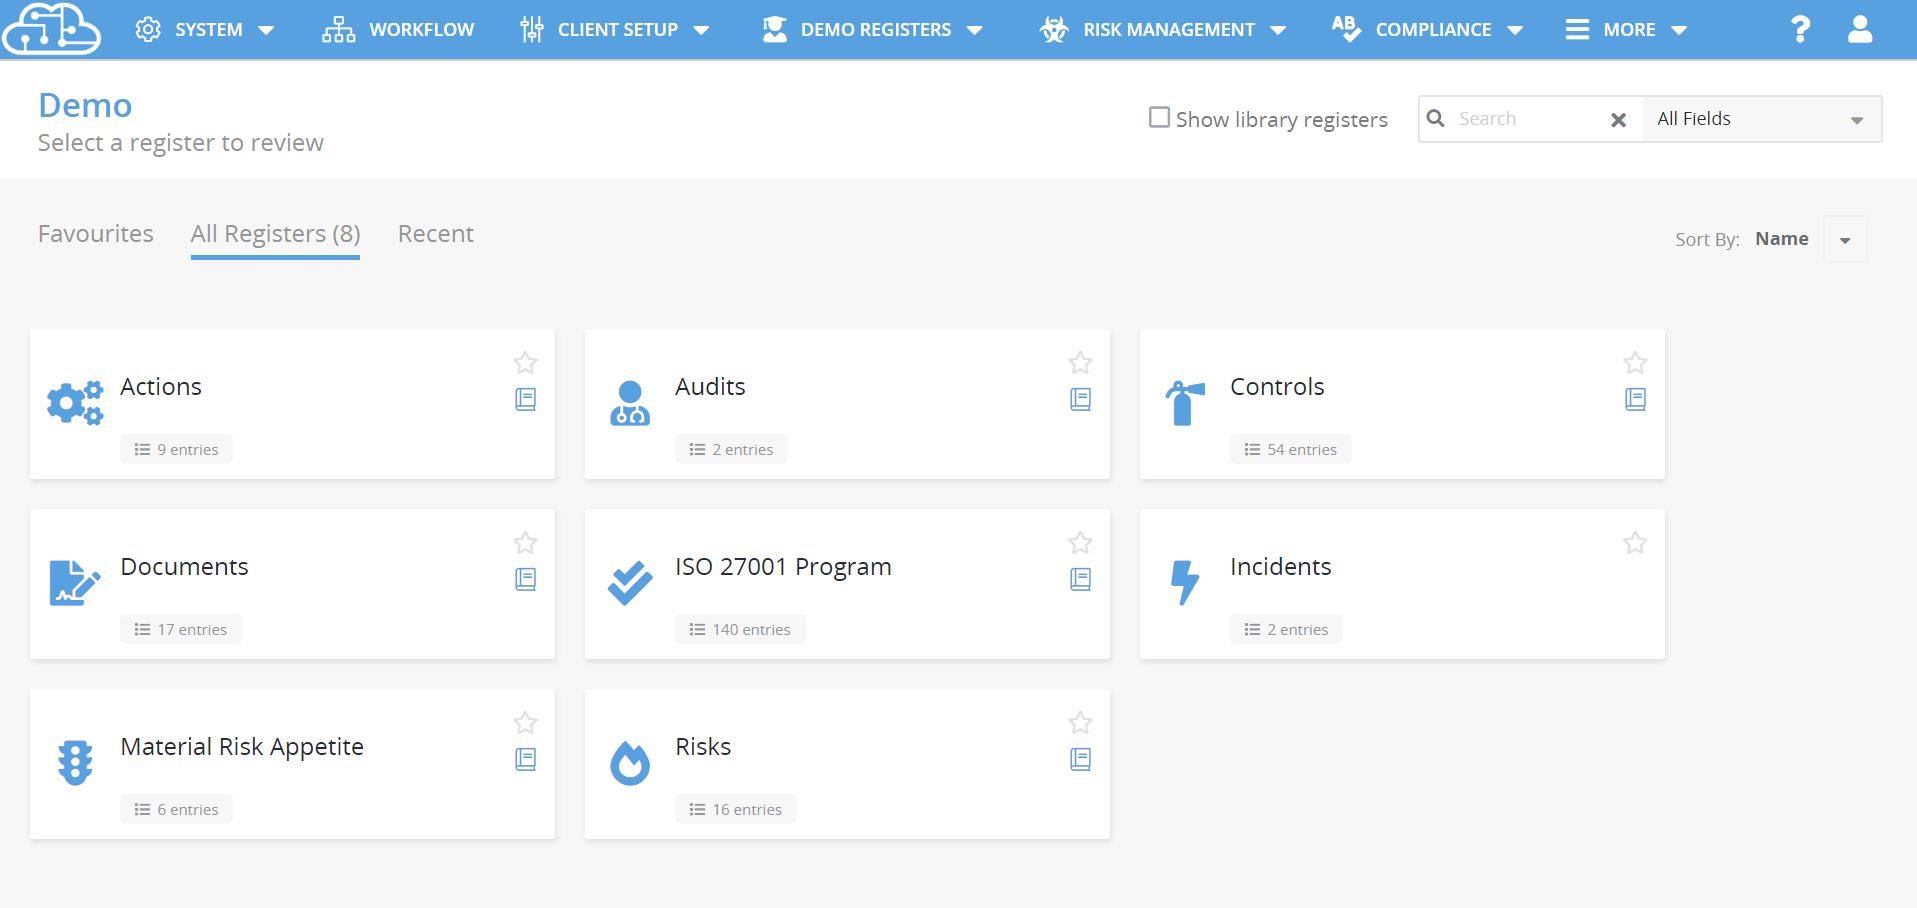
Task: Favourite the Audits register with its star
Action: click(1080, 363)
